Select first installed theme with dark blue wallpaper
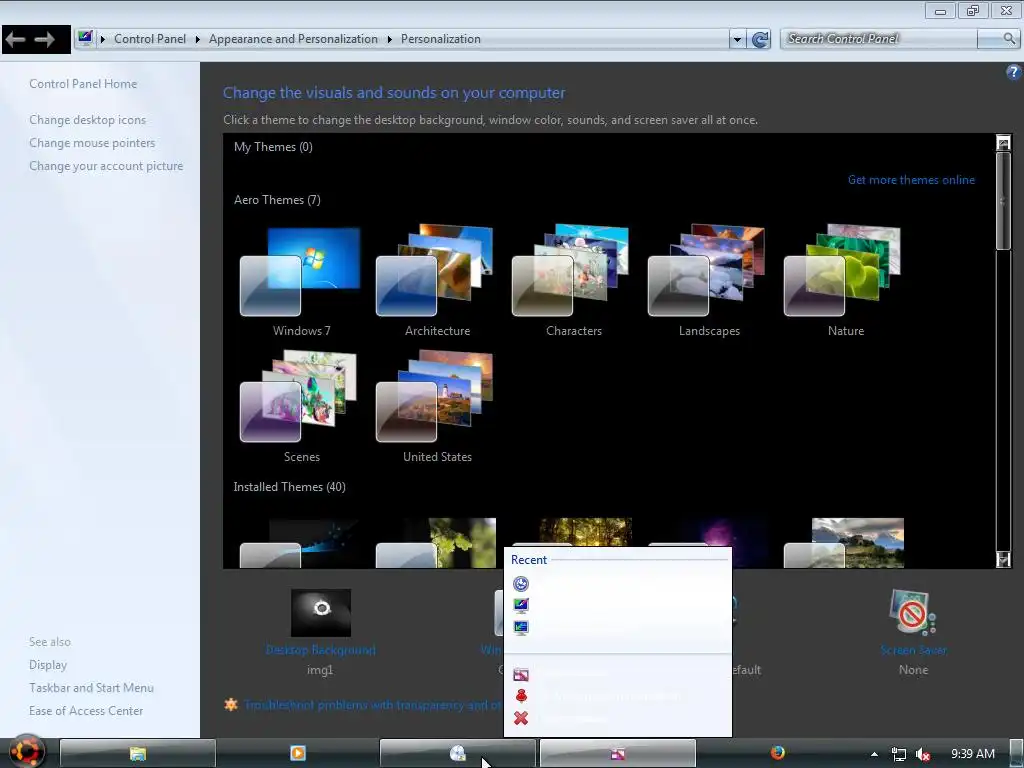Viewport: 1024px width, 768px height. [300, 543]
